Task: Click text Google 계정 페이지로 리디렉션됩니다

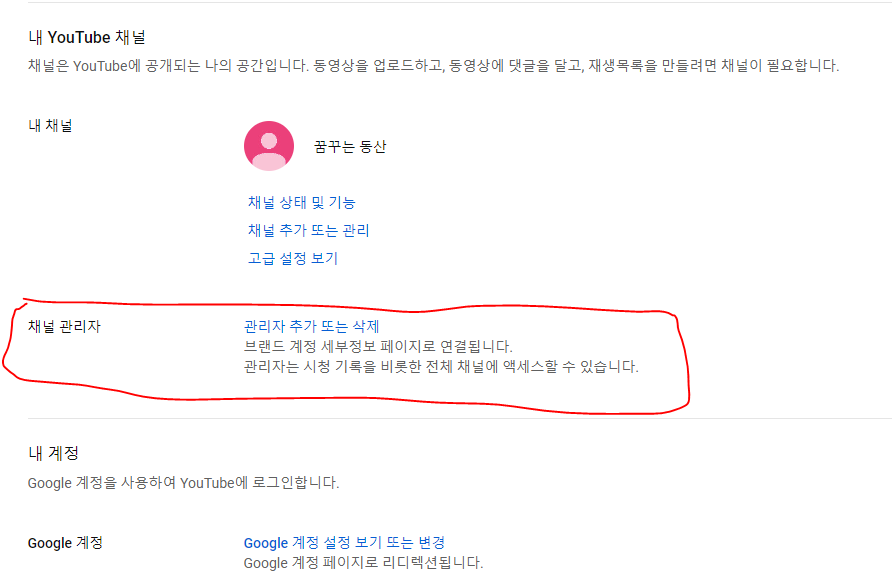Action: (364, 563)
